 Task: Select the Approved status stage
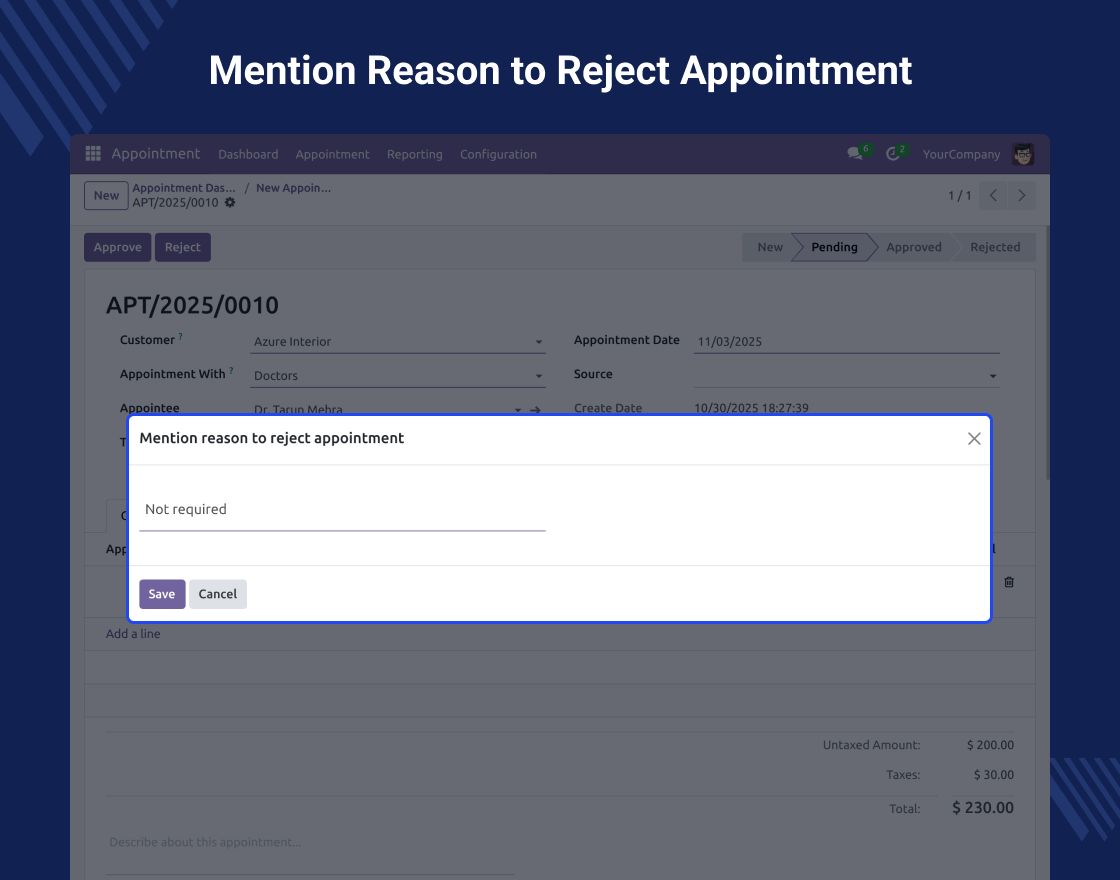click(913, 247)
